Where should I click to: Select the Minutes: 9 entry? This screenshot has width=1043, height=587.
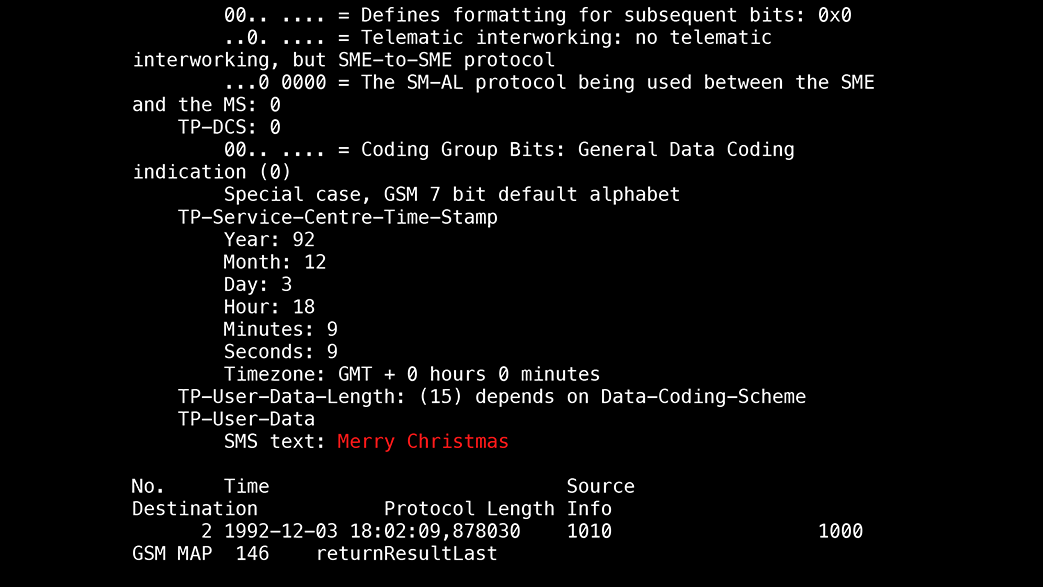point(280,329)
